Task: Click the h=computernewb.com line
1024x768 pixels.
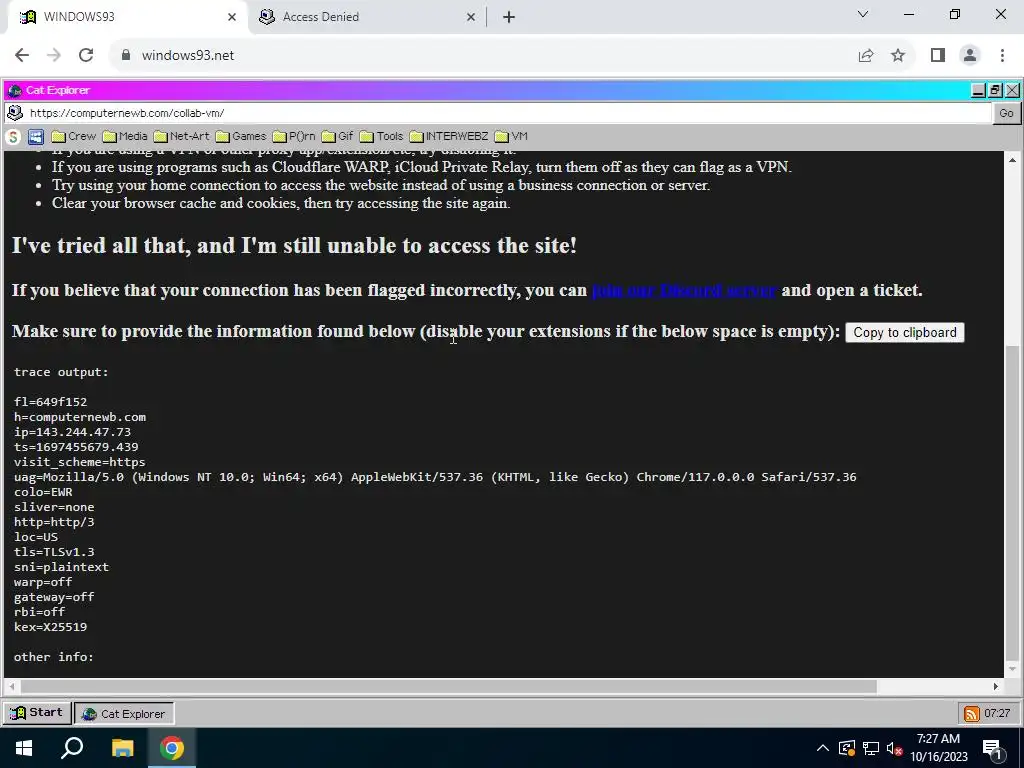Action: pos(80,417)
